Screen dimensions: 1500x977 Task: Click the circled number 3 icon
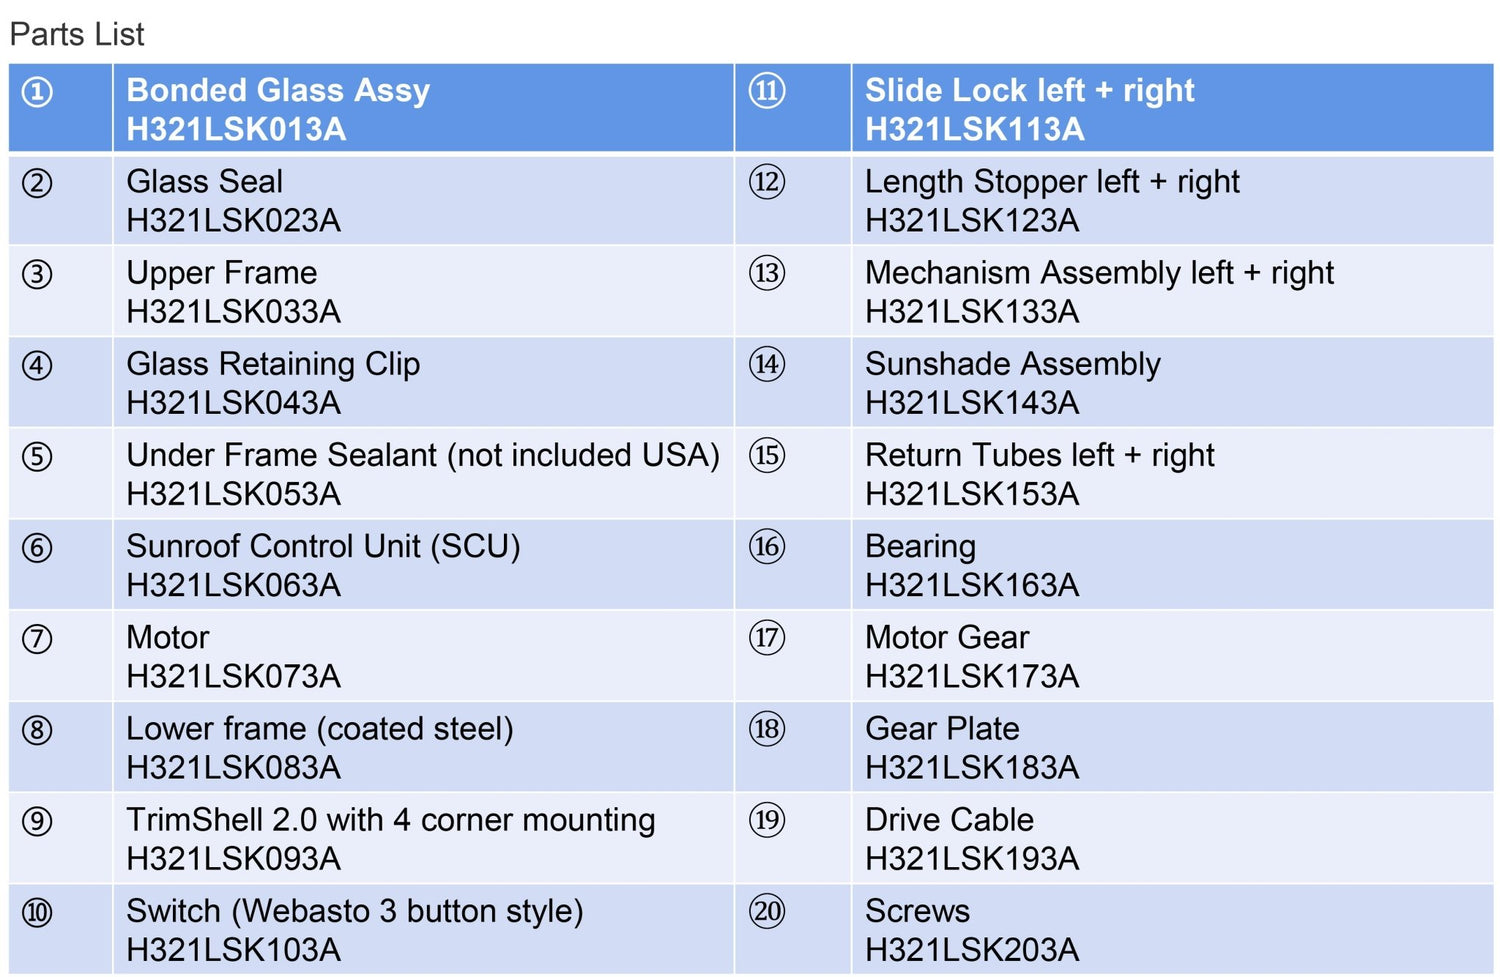[37, 274]
